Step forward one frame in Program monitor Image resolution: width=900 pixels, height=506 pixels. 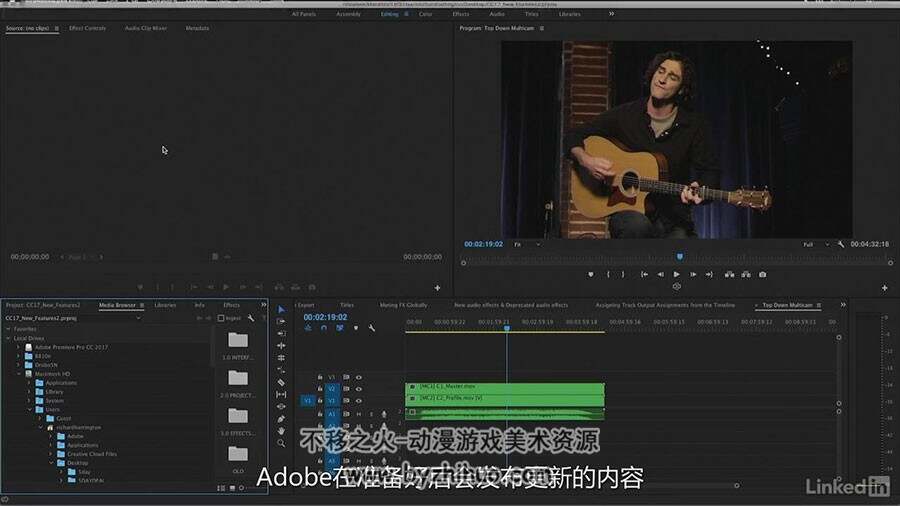pyautogui.click(x=693, y=274)
